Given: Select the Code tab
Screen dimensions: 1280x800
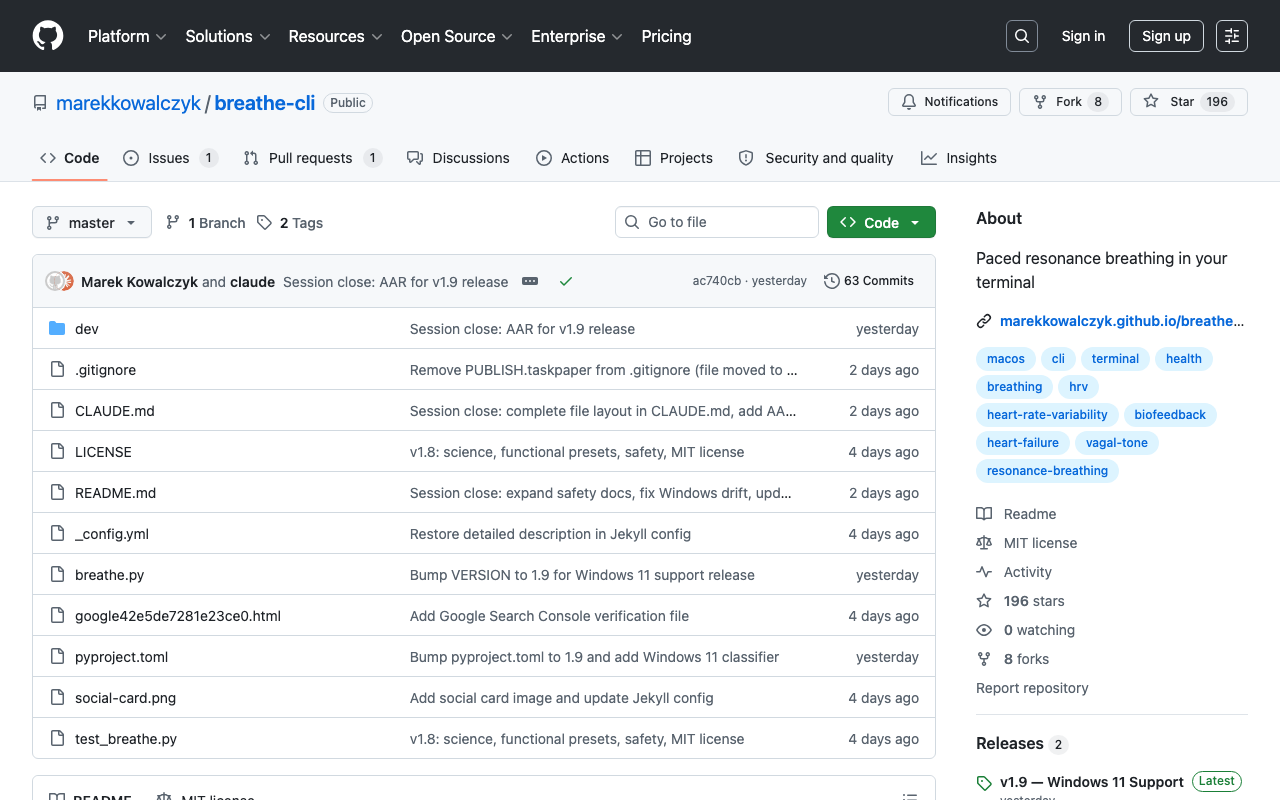Looking at the screenshot, I should pos(69,158).
